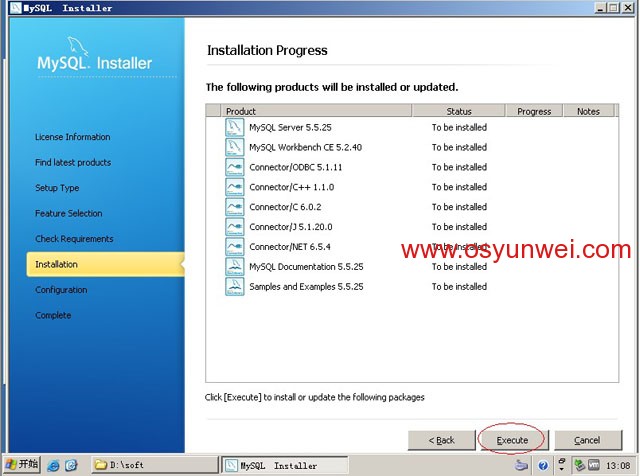Select the MySQL Server 5.5.25 row text
The height and width of the screenshot is (476, 640).
pyautogui.click(x=290, y=127)
